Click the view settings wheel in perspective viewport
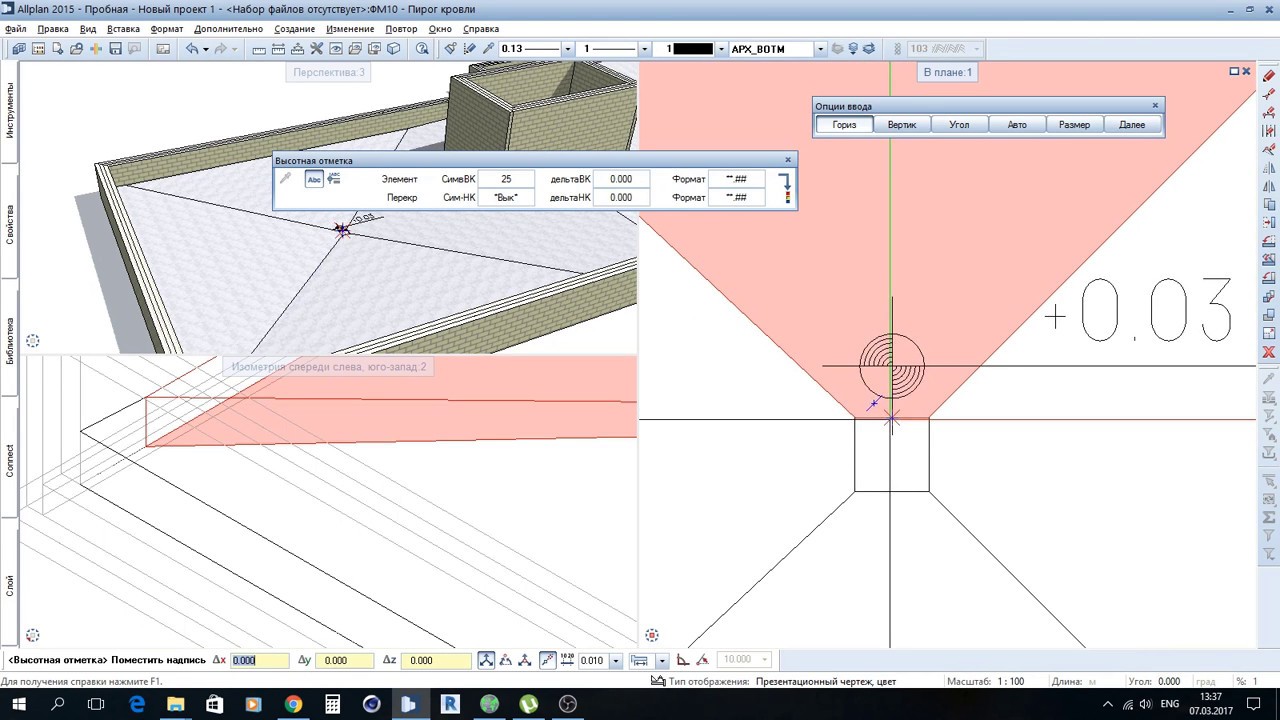This screenshot has height=720, width=1280. (x=32, y=341)
